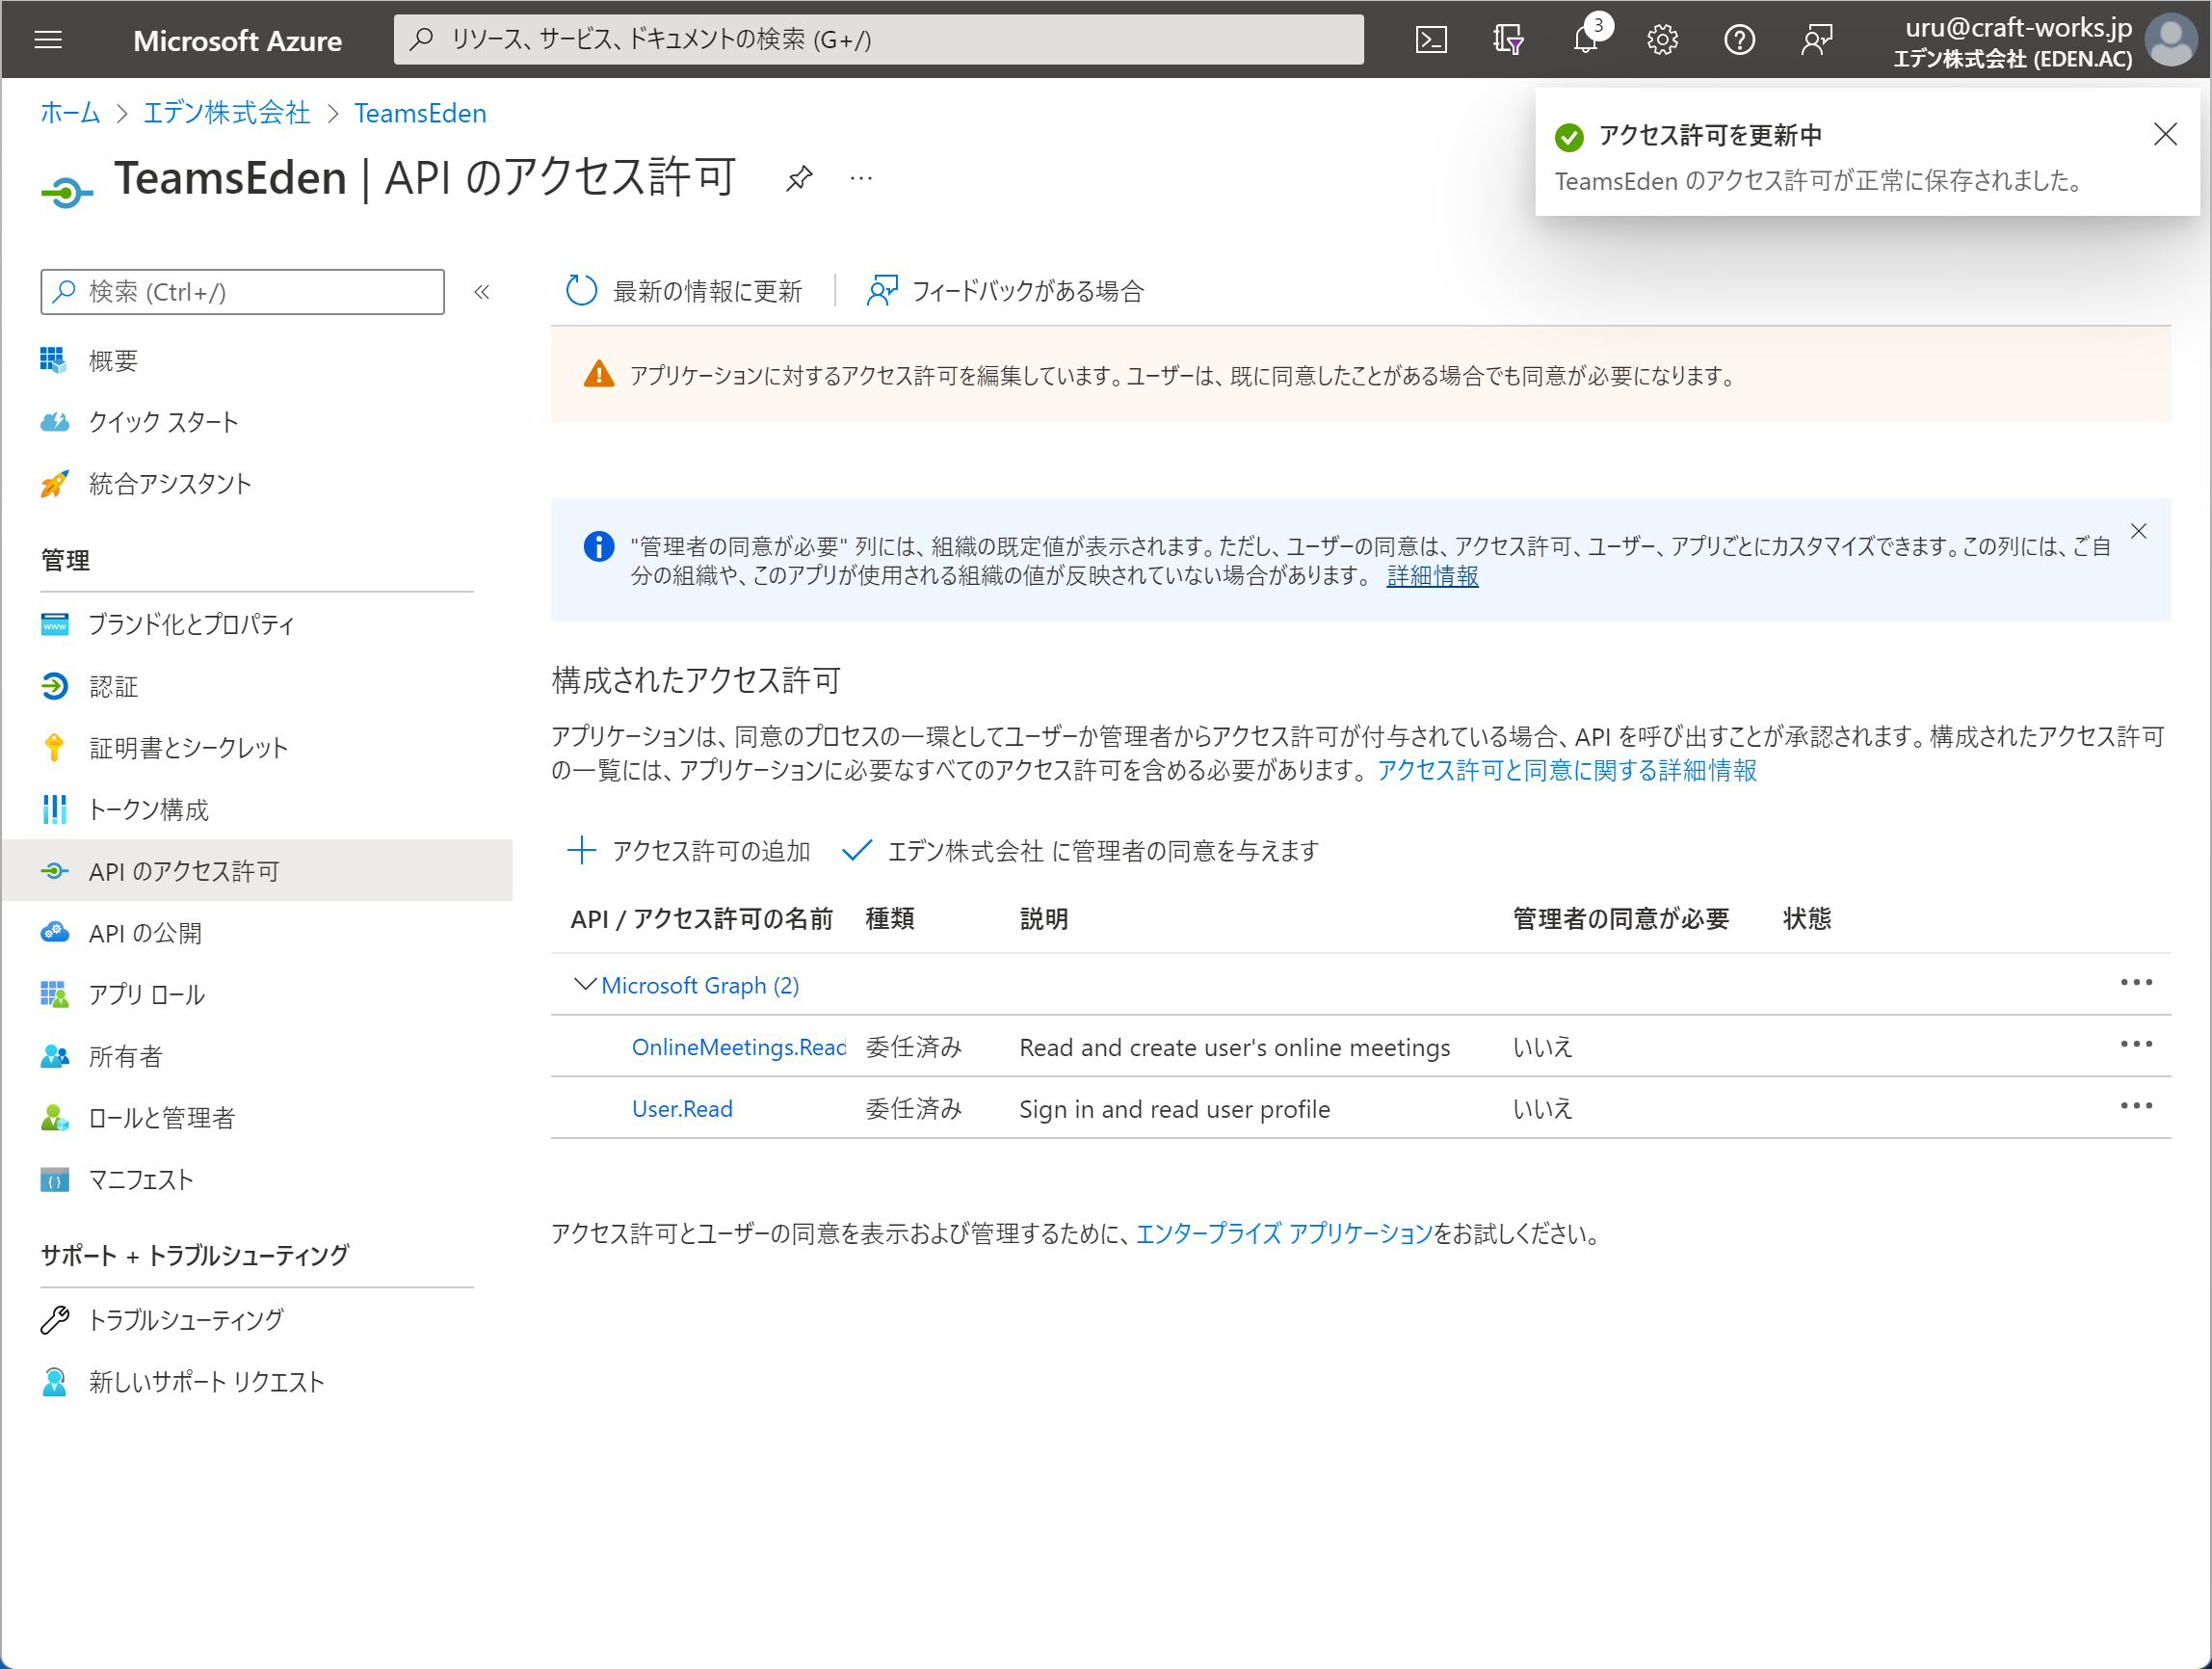Click the エデン株式会社 breadcrumb link
Screen dimensions: 2212x1669
(227, 113)
